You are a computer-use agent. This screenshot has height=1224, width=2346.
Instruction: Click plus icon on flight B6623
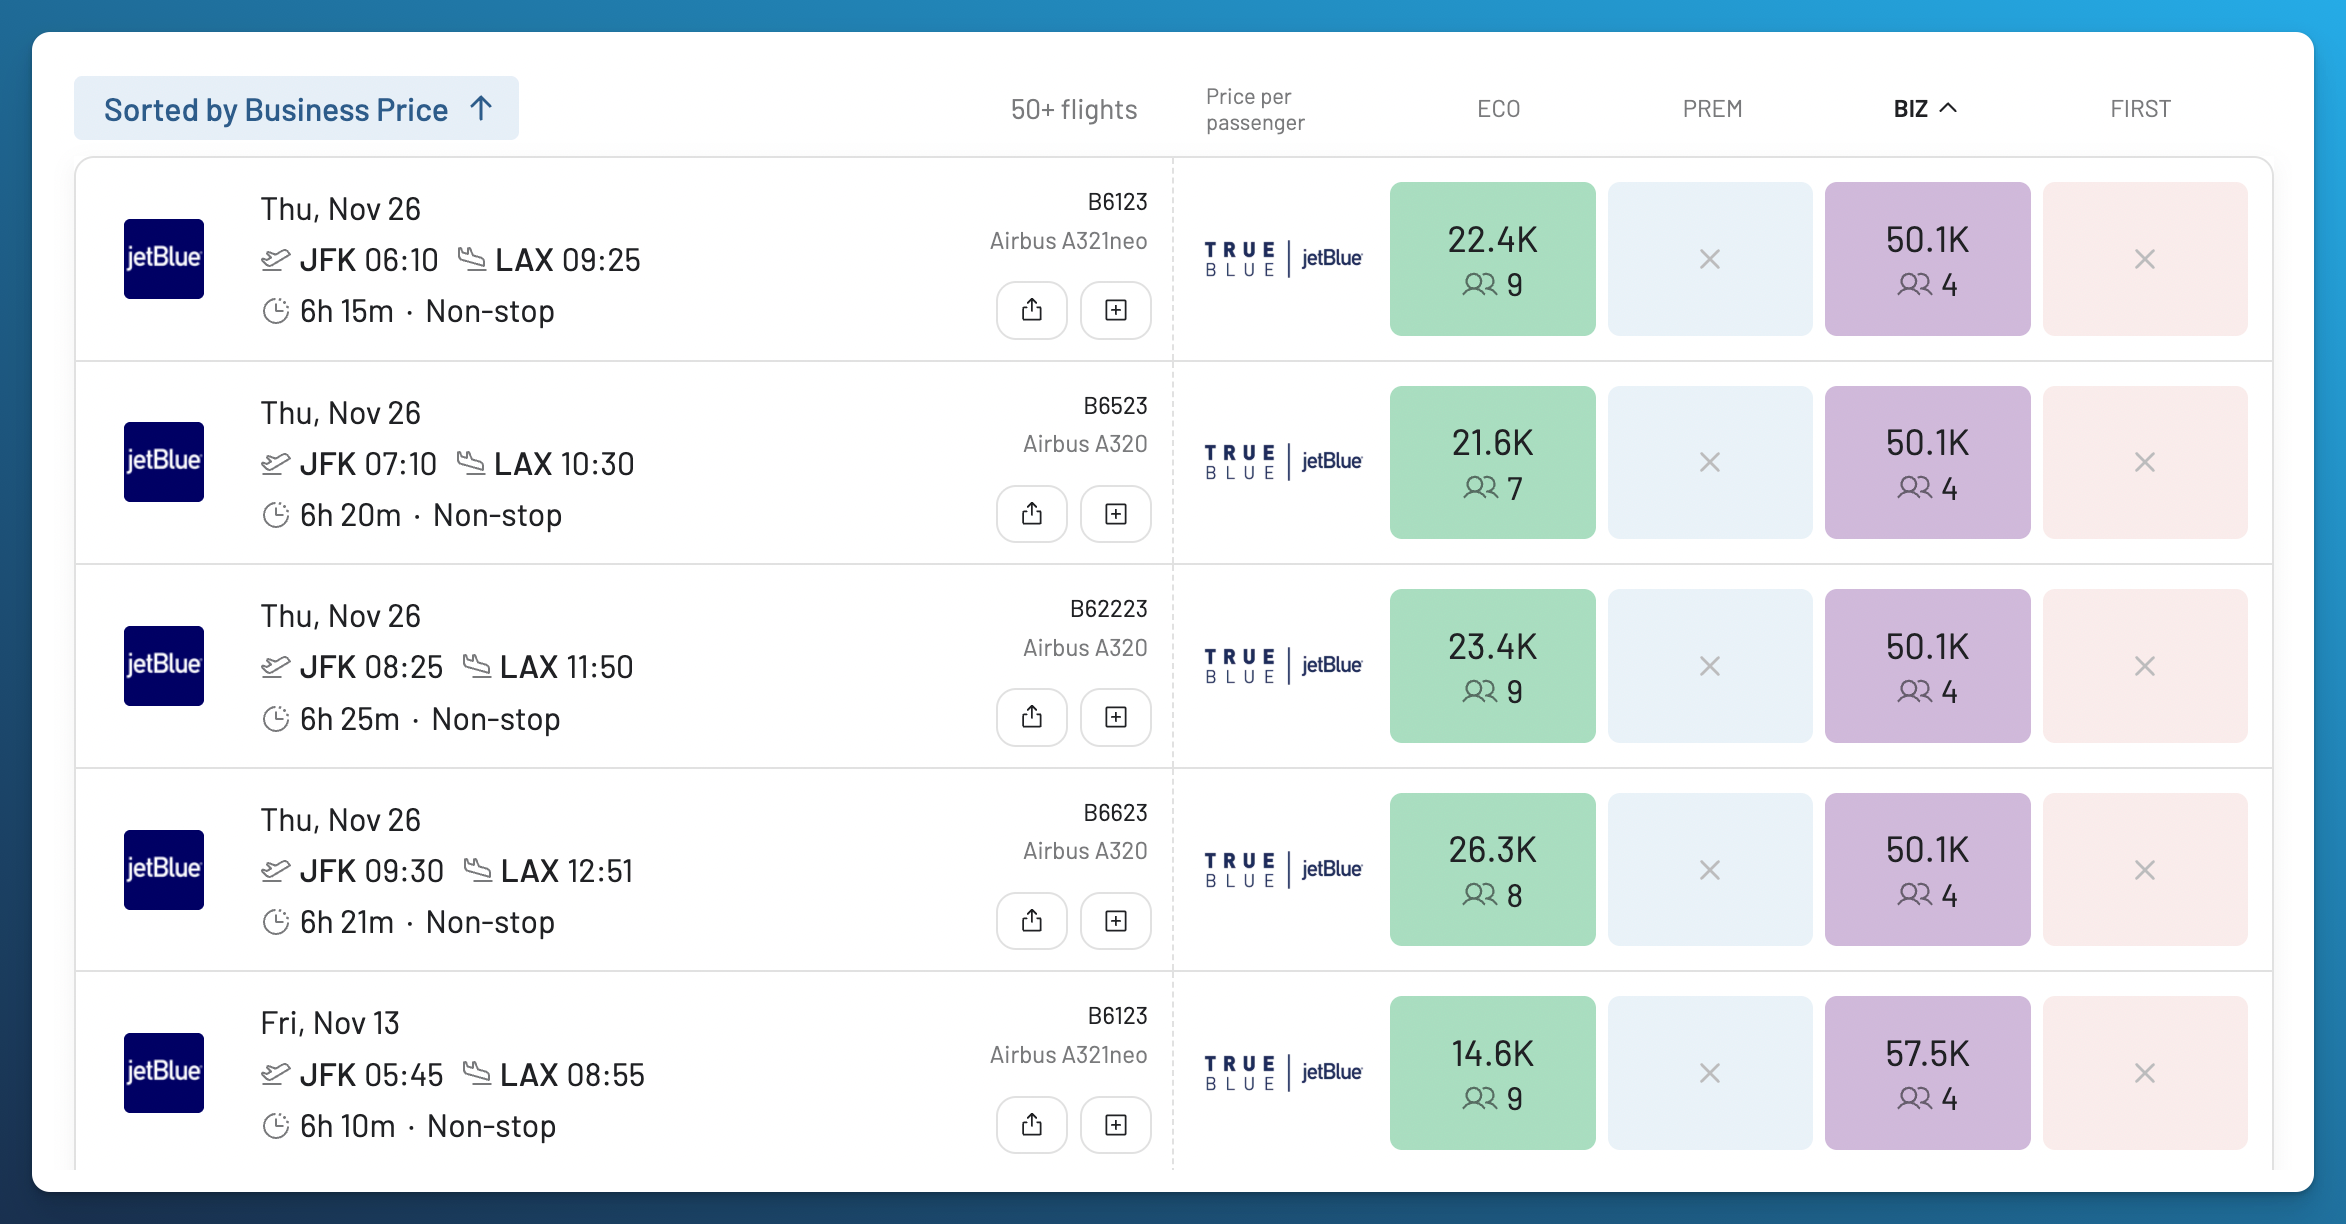pyautogui.click(x=1116, y=921)
